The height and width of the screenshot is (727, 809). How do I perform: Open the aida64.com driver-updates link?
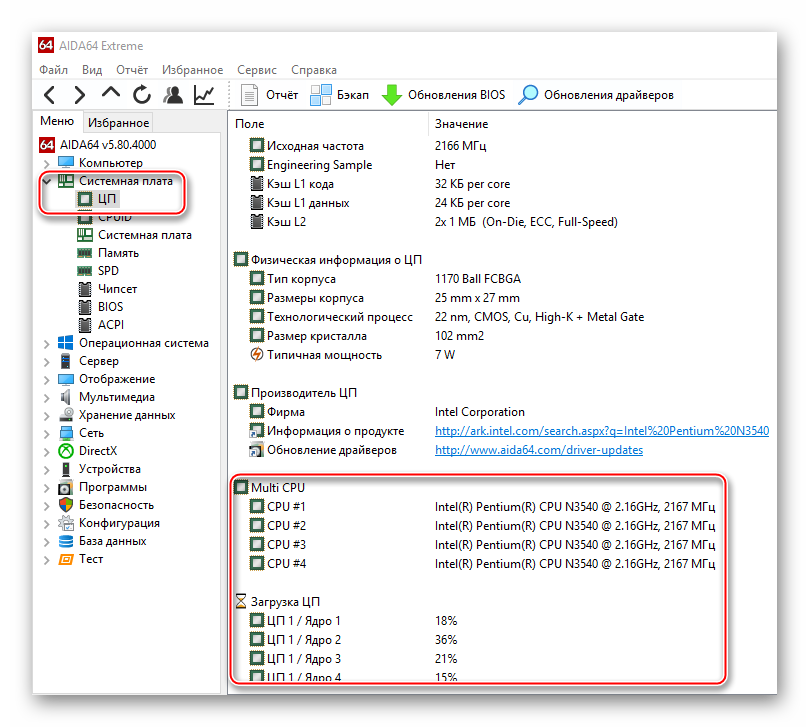pyautogui.click(x=538, y=450)
